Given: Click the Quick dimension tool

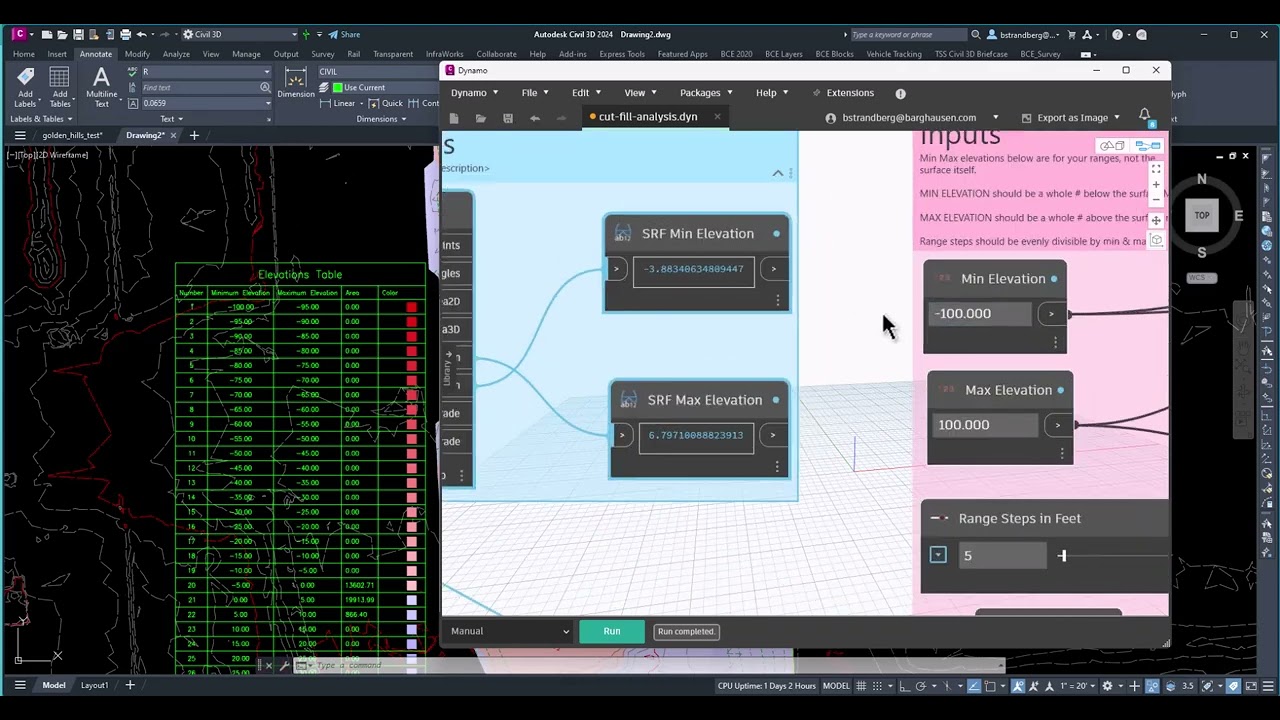Looking at the screenshot, I should pos(386,103).
